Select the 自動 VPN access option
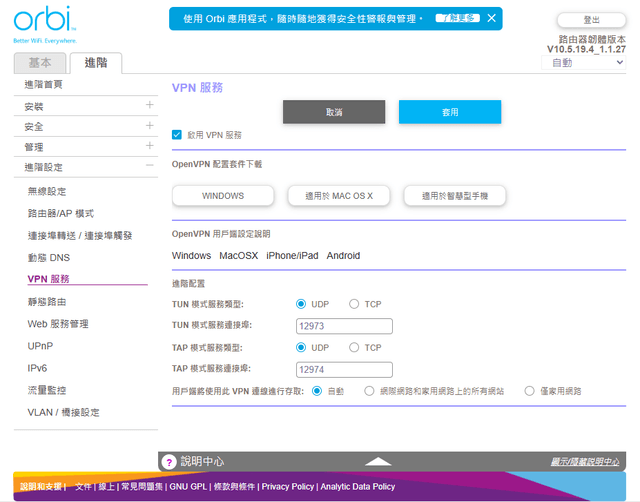The height and width of the screenshot is (502, 640). [x=317, y=391]
